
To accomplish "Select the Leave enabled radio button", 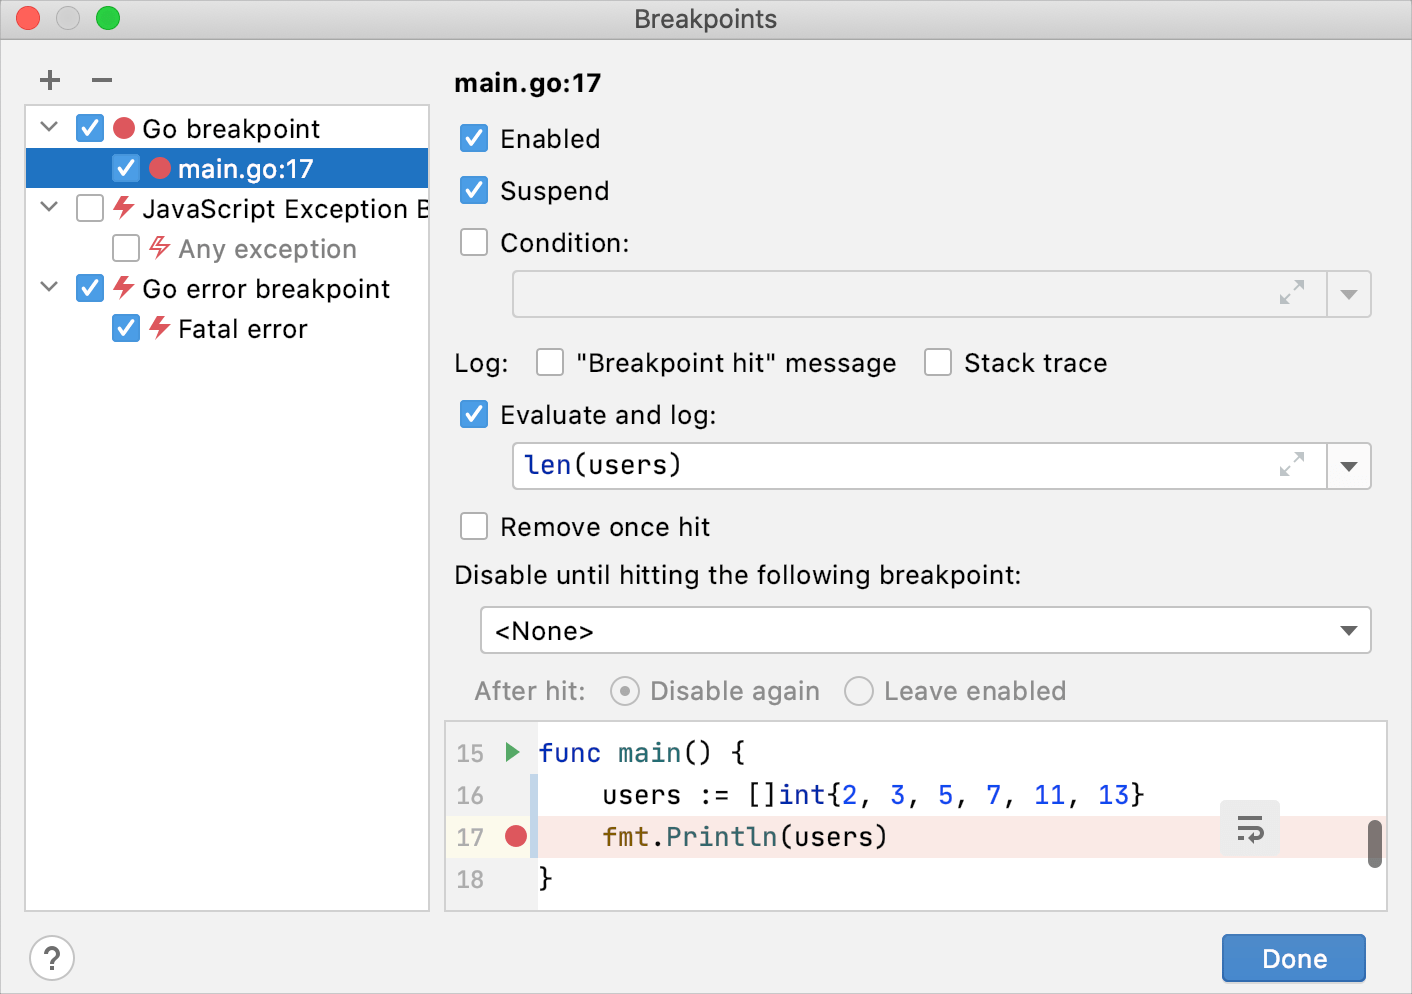I will tap(859, 691).
